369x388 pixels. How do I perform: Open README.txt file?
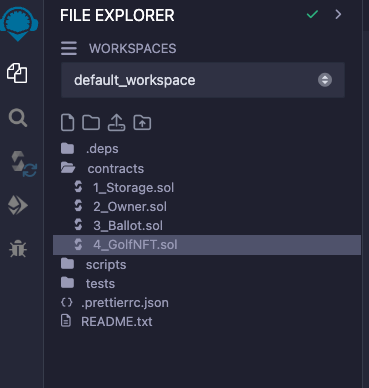(x=117, y=322)
